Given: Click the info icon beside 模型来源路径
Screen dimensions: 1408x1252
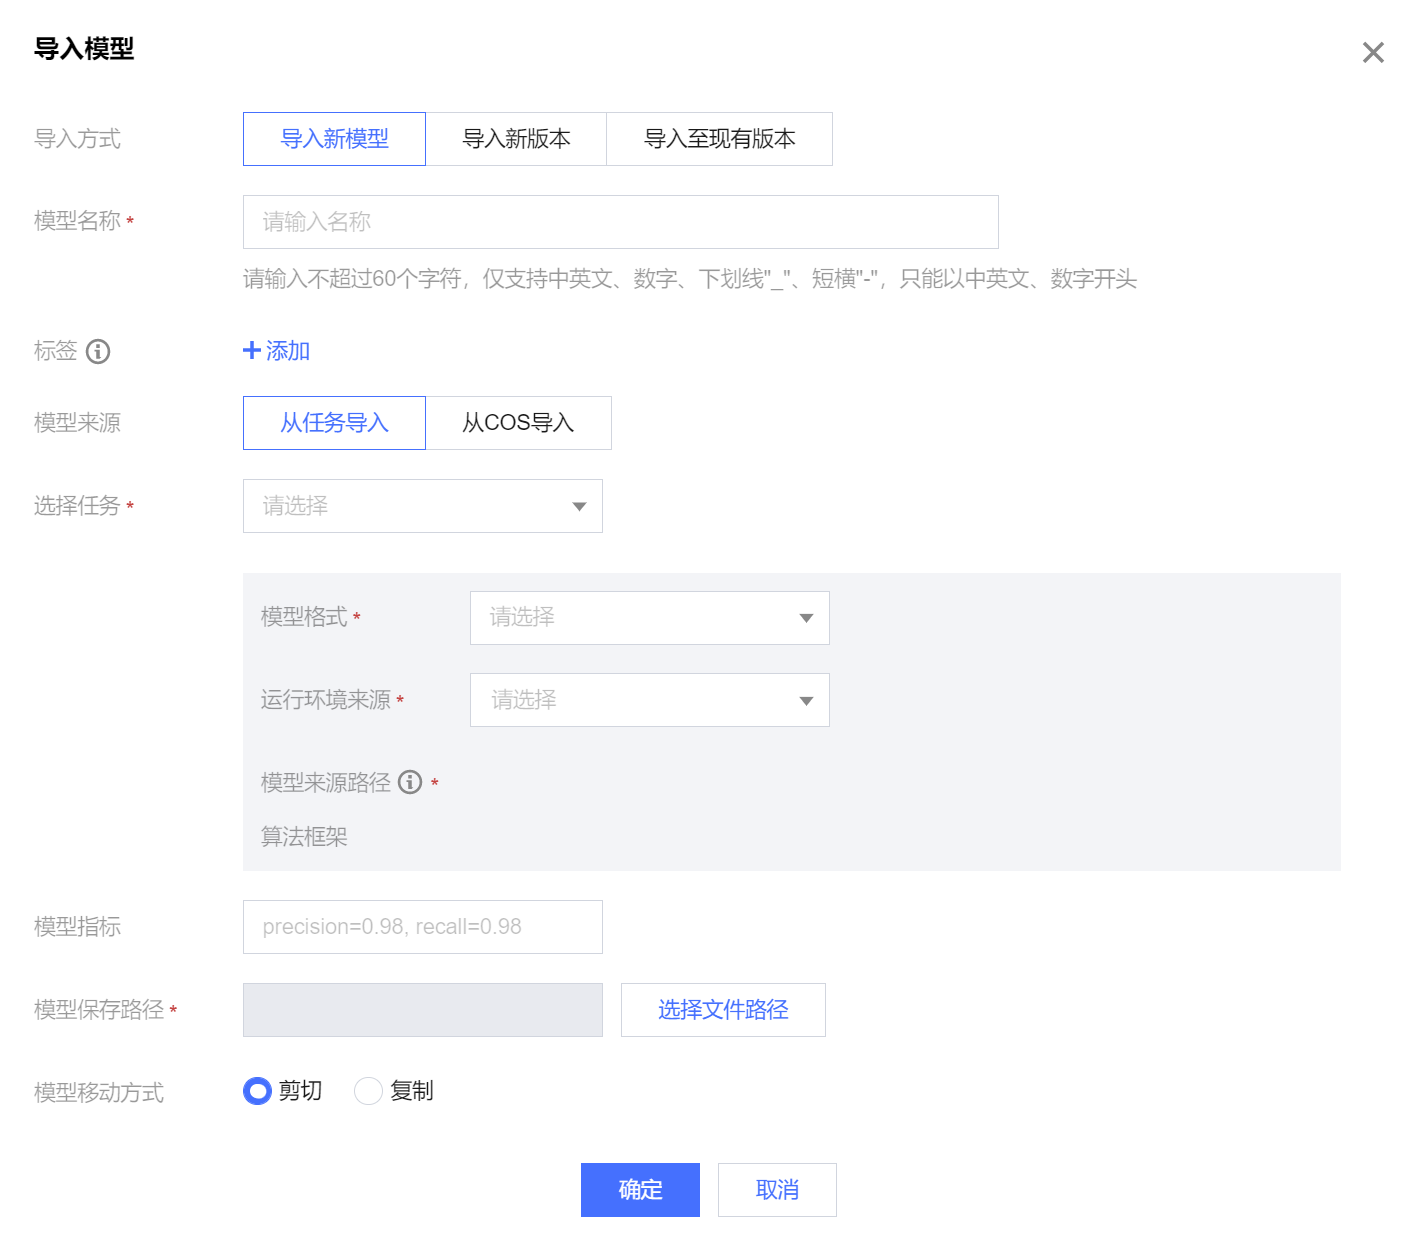Looking at the screenshot, I should point(410,782).
